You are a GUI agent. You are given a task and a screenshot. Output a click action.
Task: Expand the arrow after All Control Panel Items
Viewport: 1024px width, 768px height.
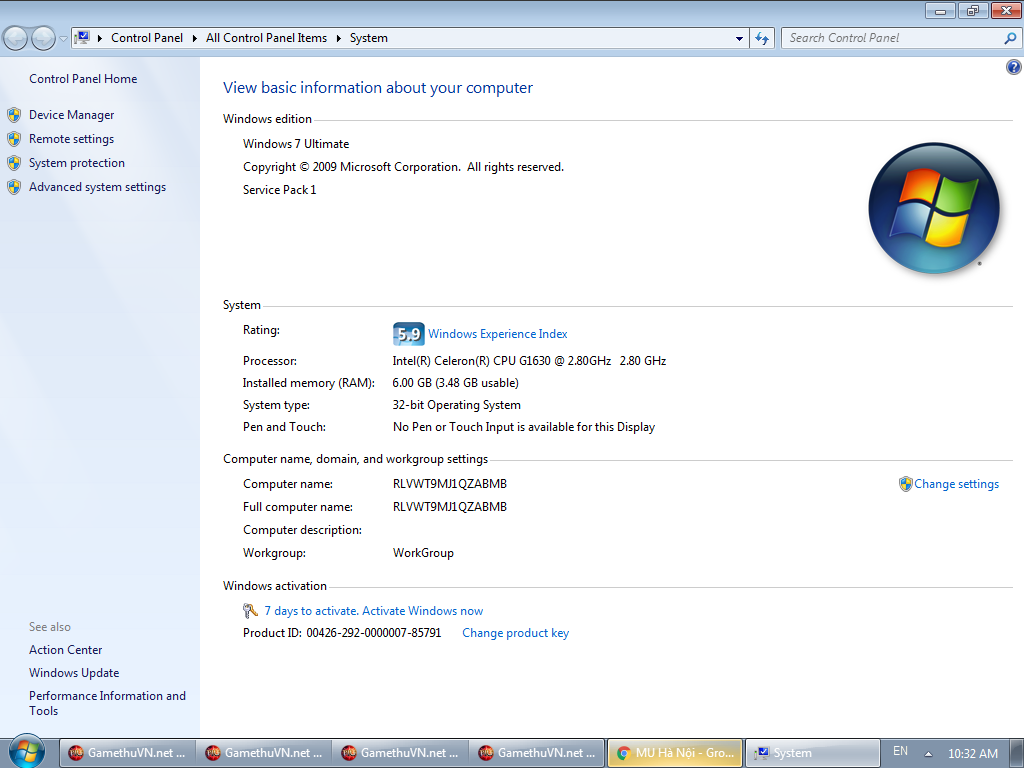coord(339,39)
